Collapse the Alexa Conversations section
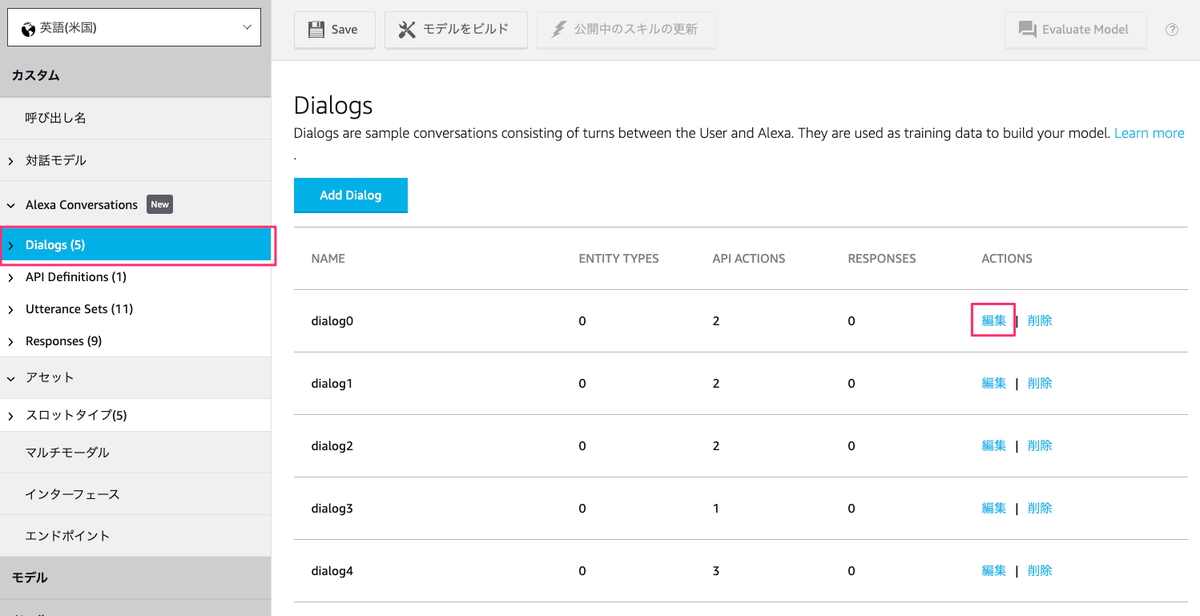Screen dimensions: 1200x616 click(x=11, y=205)
